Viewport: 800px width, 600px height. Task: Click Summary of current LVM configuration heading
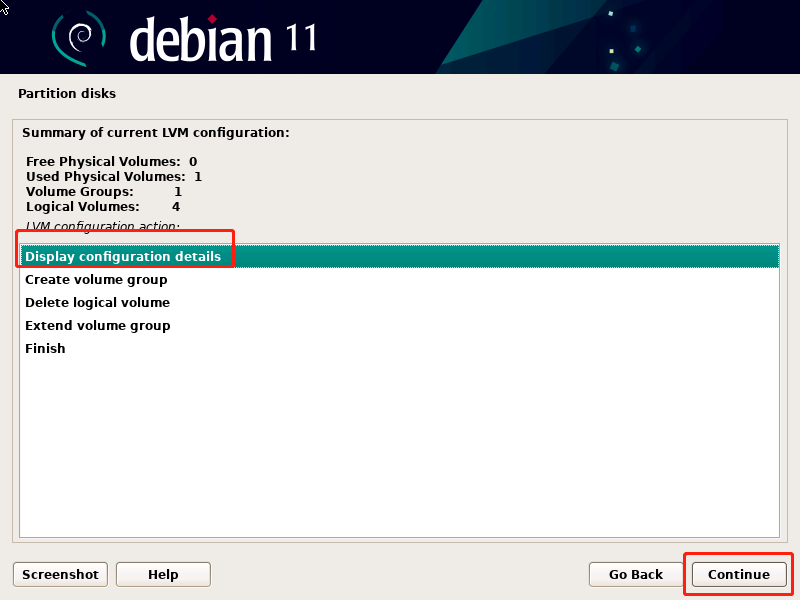(156, 133)
